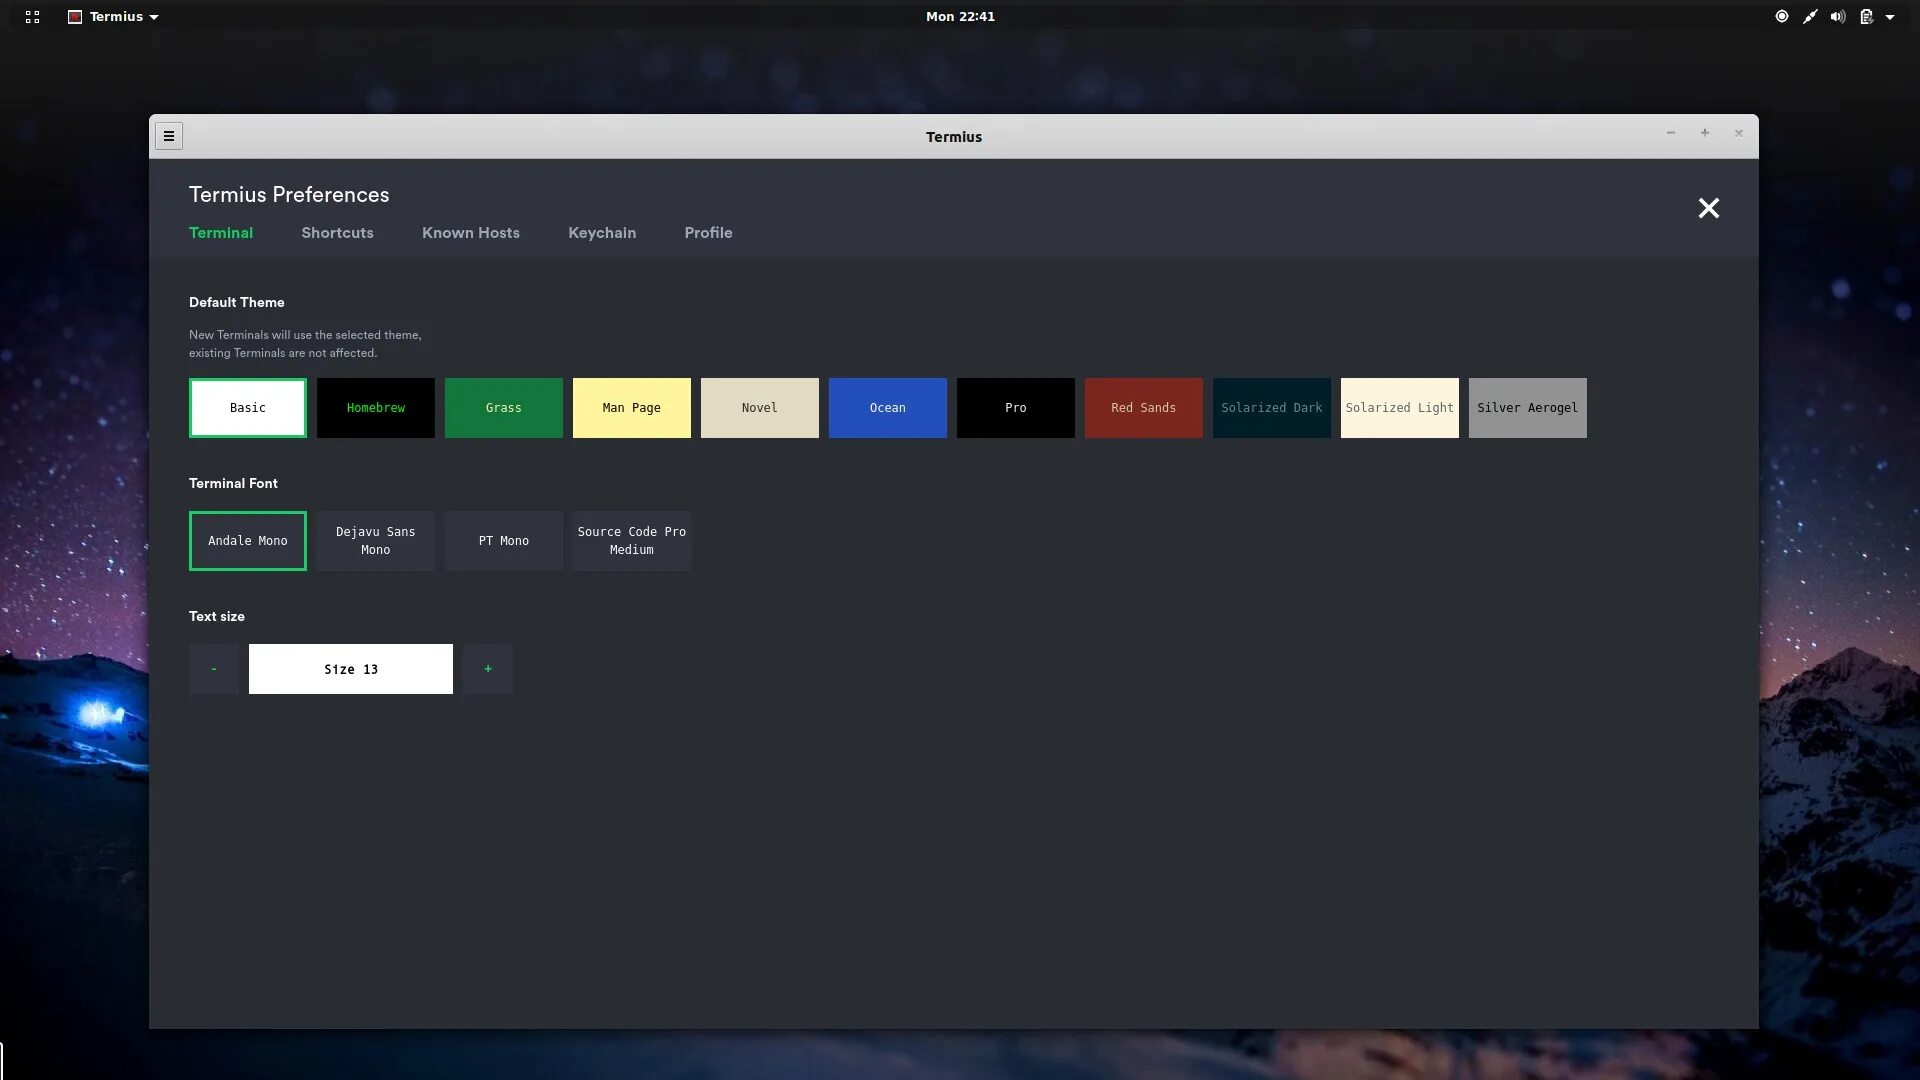Screen dimensions: 1920x1080
Task: Open the clipboard tray icon
Action: pos(1866,17)
